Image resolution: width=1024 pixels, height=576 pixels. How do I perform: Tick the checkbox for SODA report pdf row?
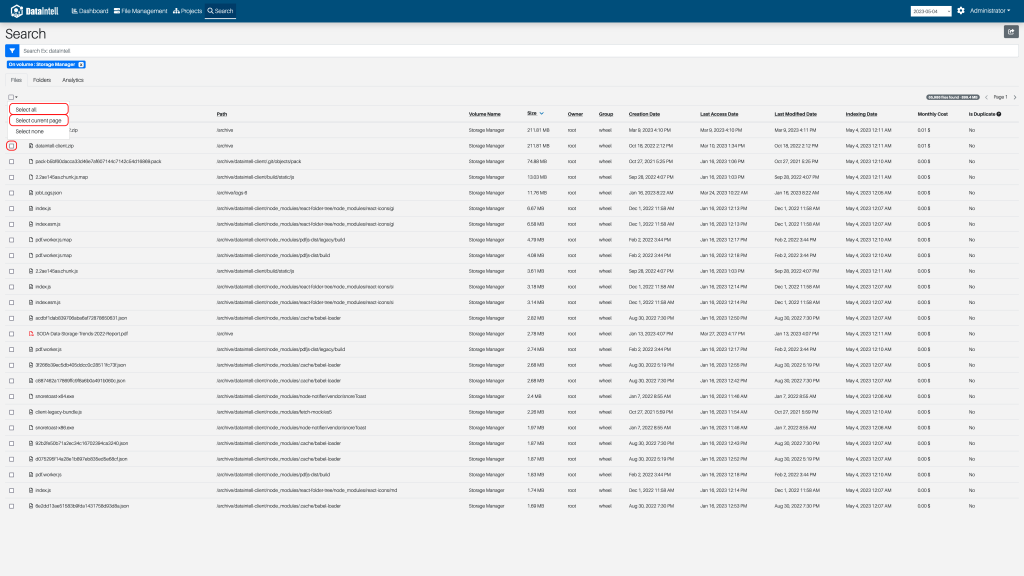coord(12,334)
